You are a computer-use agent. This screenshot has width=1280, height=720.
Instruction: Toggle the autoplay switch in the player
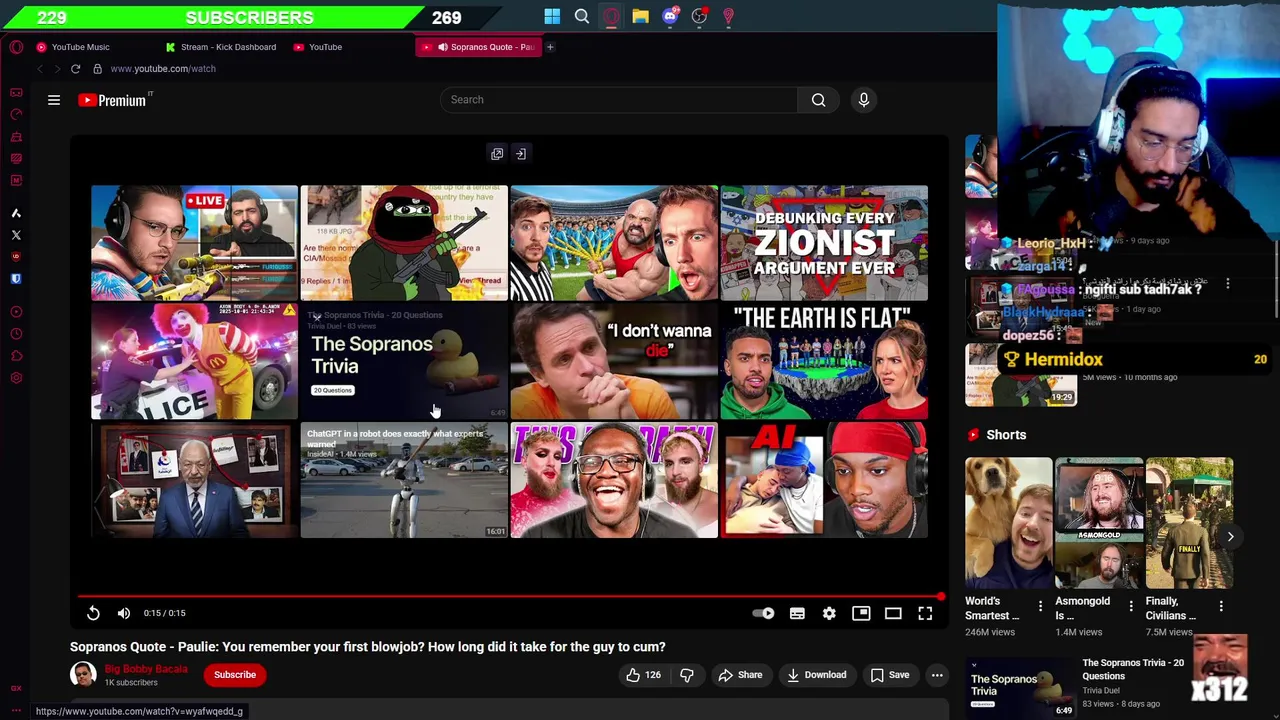click(x=763, y=613)
